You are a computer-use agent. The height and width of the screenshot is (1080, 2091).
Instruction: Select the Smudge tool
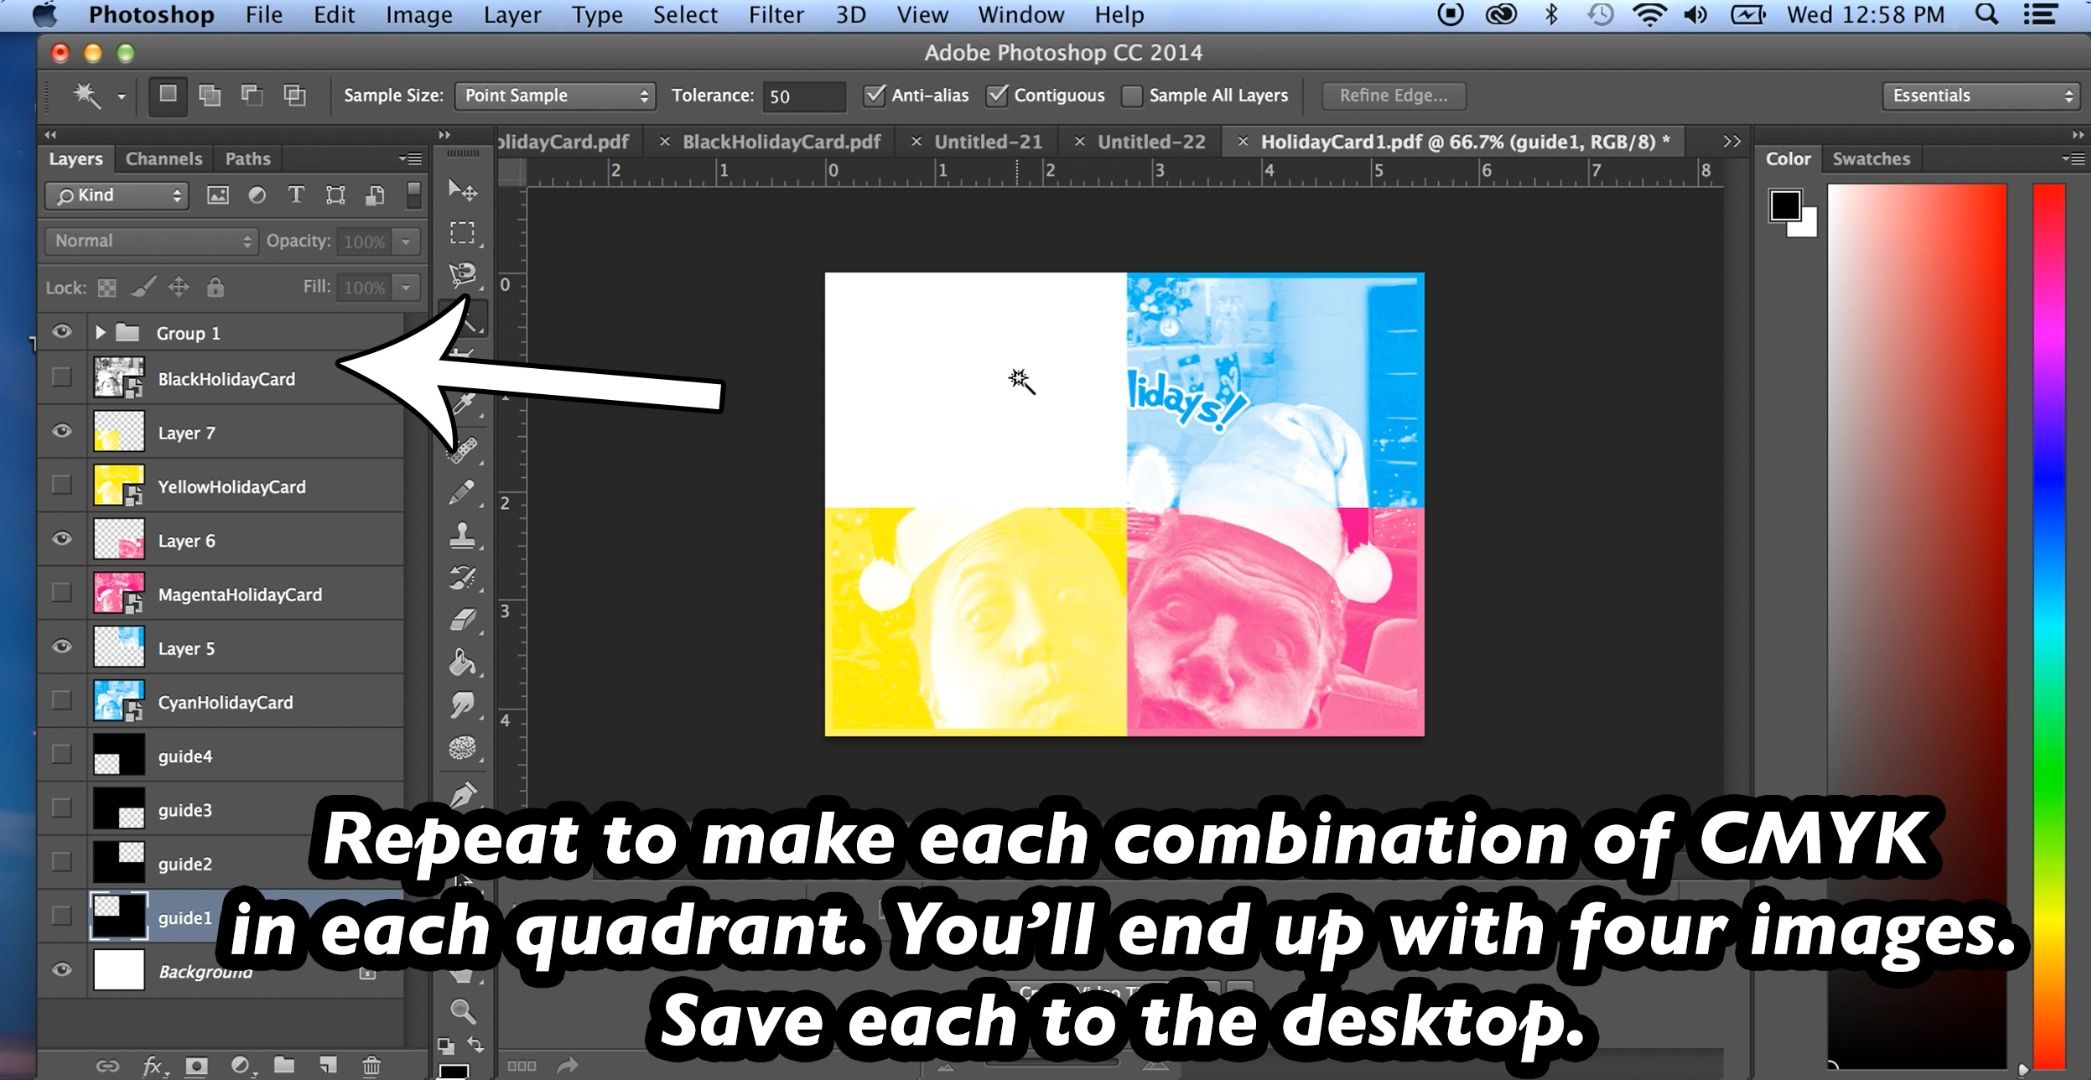pyautogui.click(x=462, y=706)
